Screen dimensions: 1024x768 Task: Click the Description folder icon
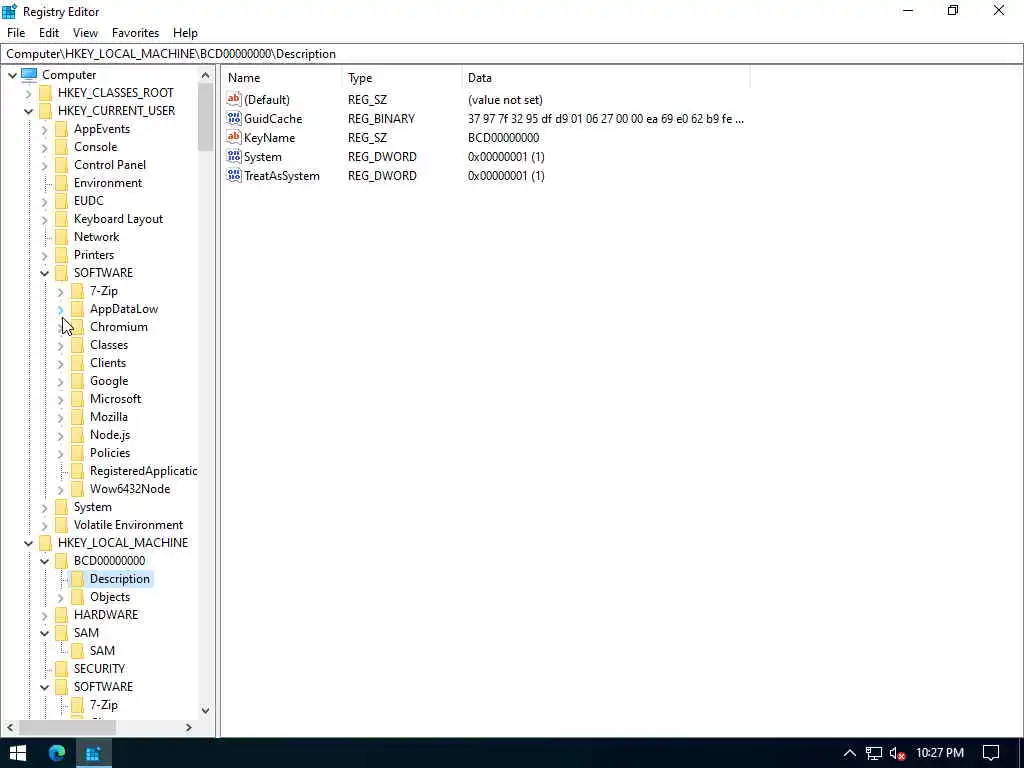(77, 579)
